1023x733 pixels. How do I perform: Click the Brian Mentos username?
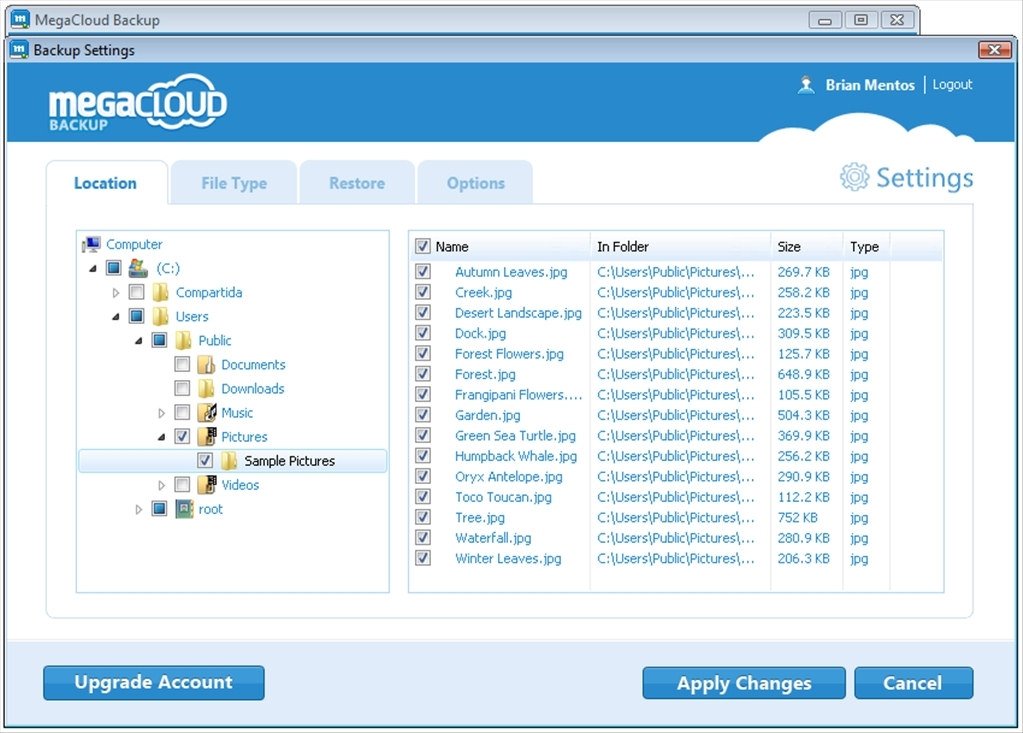click(870, 85)
